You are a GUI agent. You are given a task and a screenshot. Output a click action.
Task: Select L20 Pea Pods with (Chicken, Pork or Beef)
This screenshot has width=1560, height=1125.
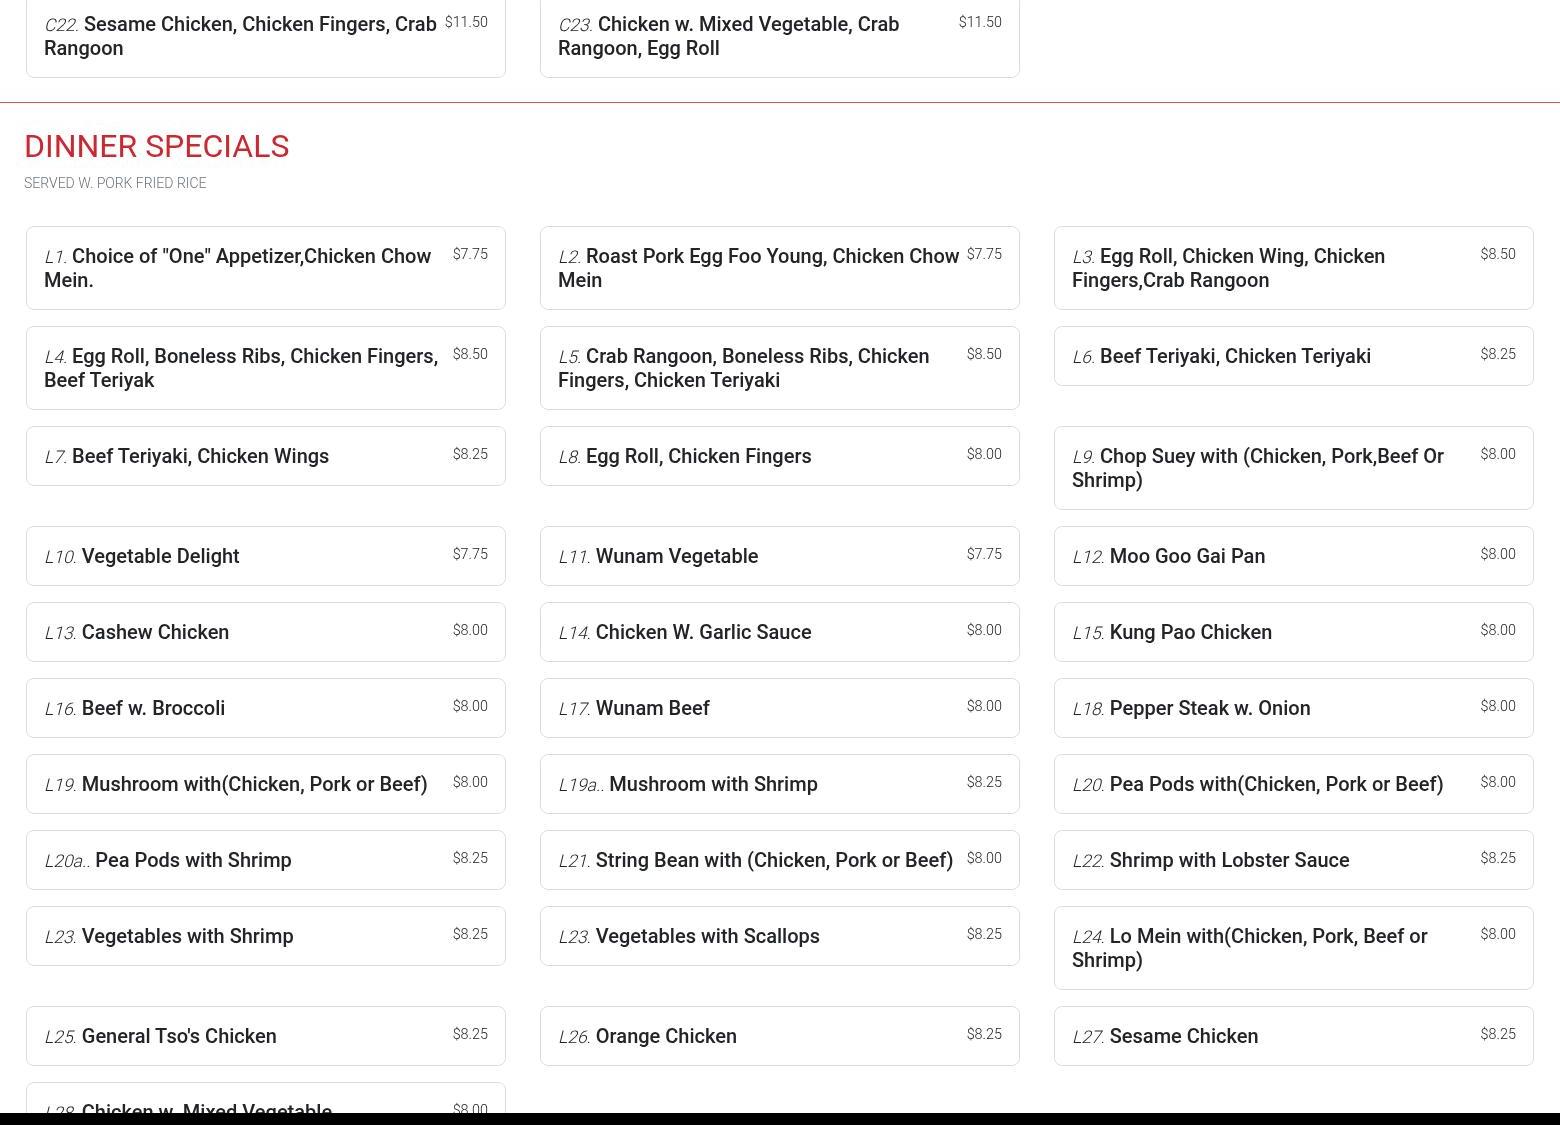coord(1294,784)
